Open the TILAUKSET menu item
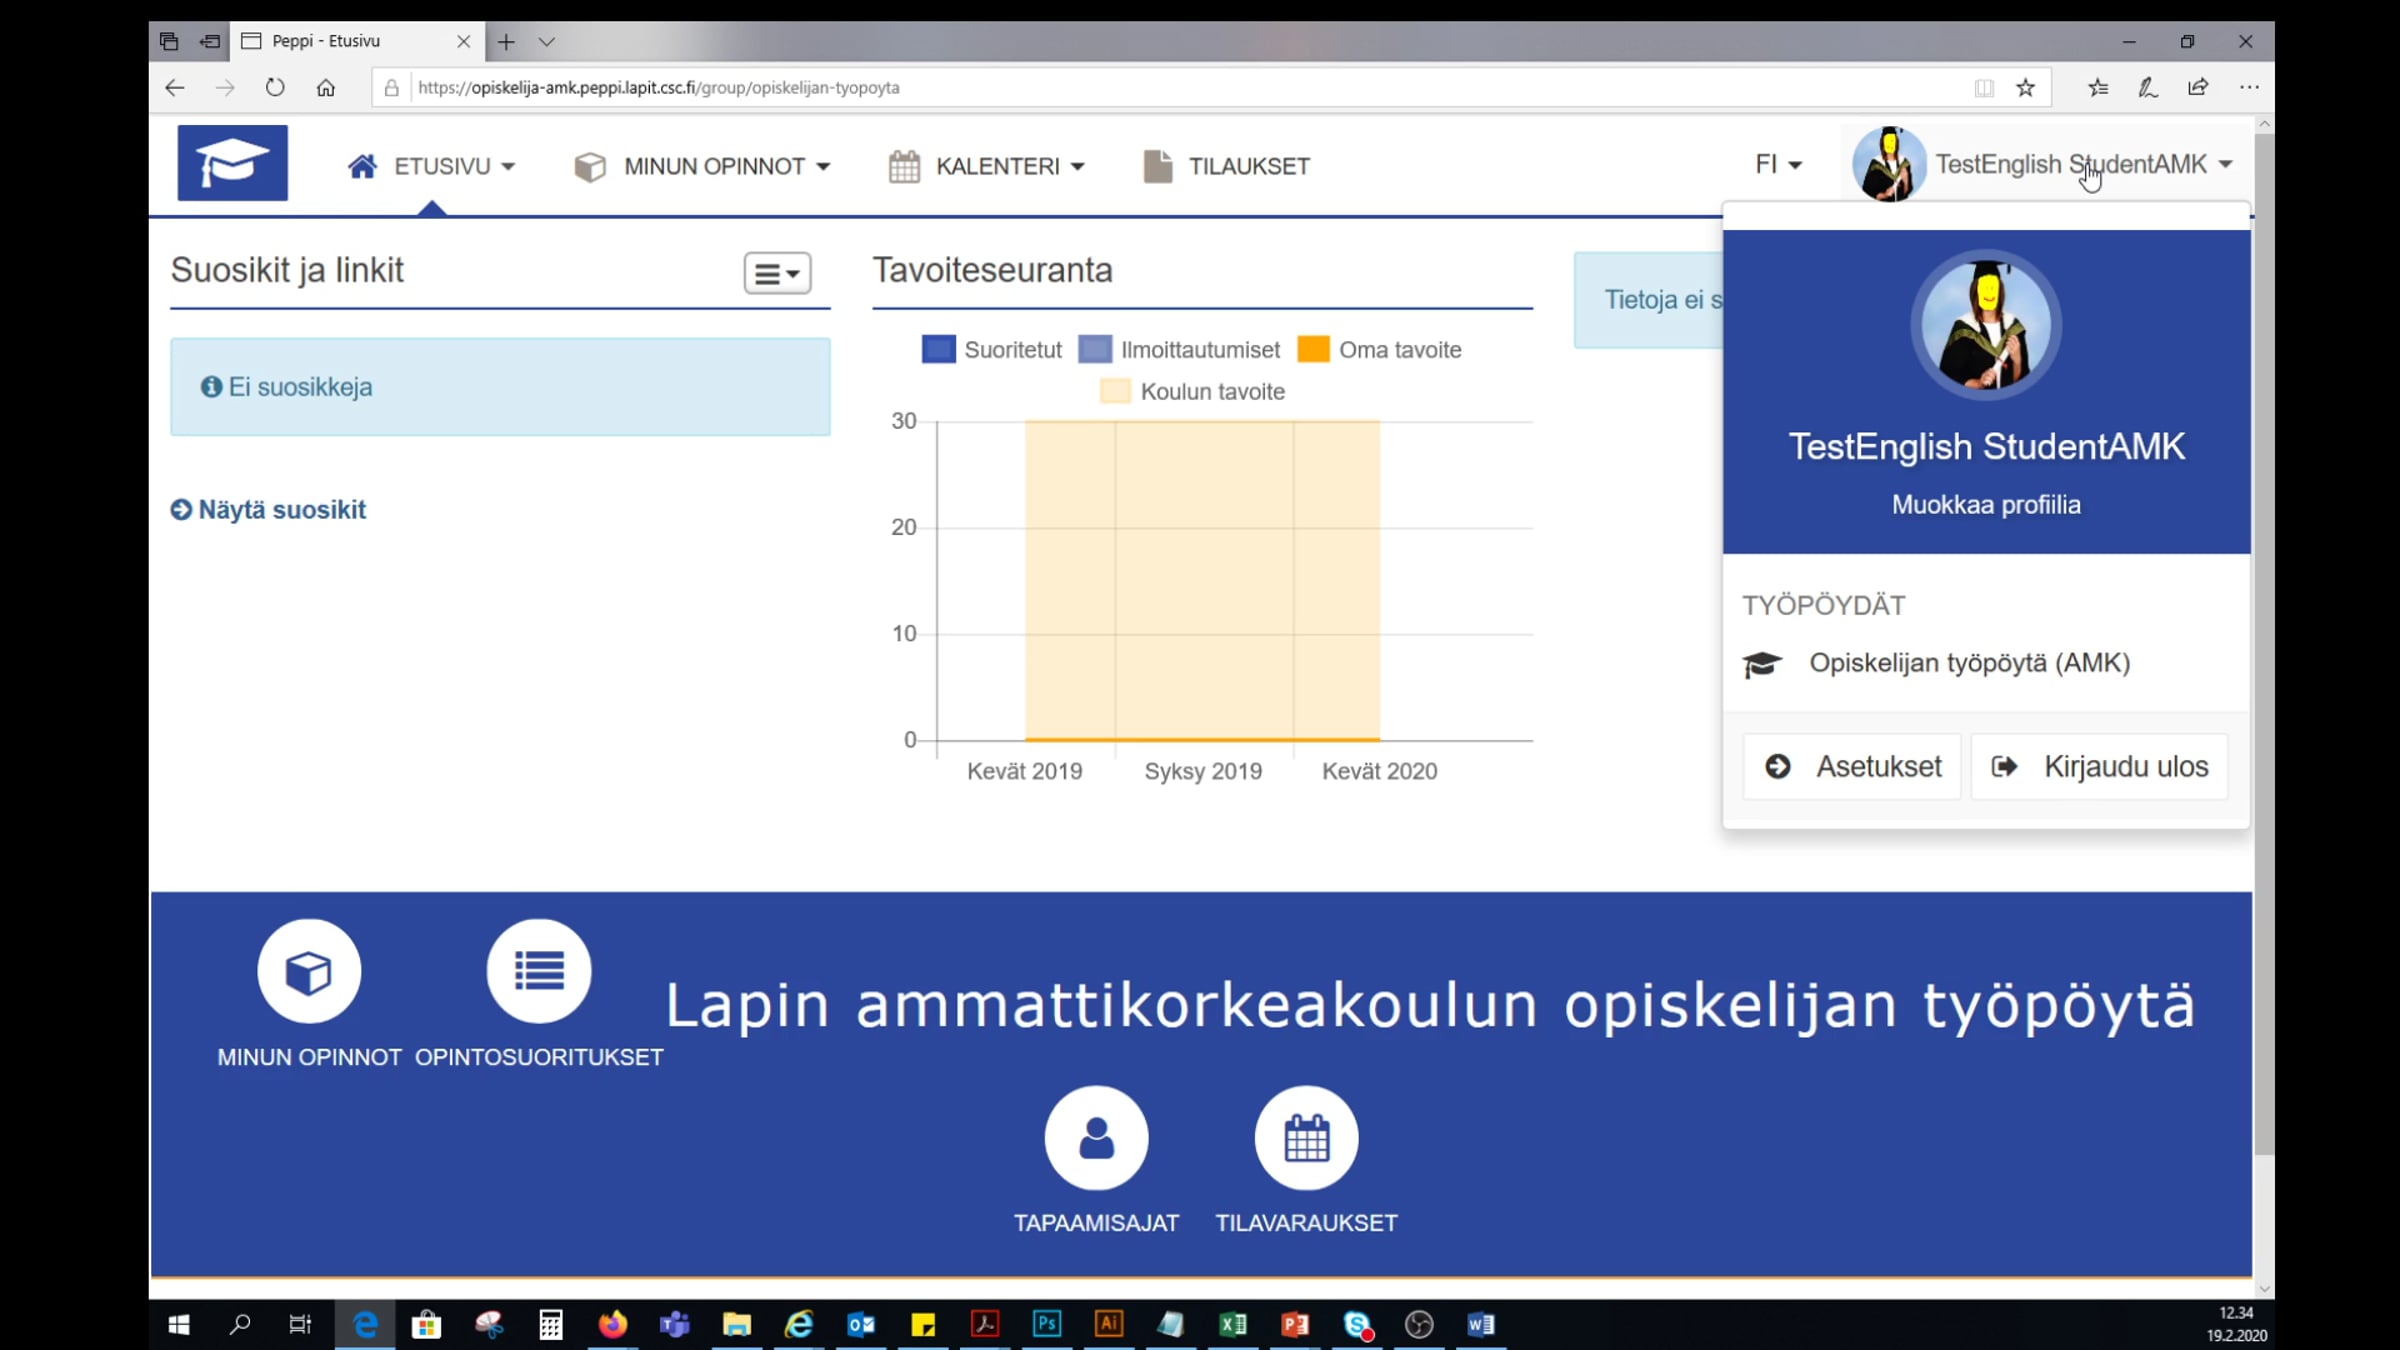The width and height of the screenshot is (2400, 1350). (x=1226, y=166)
